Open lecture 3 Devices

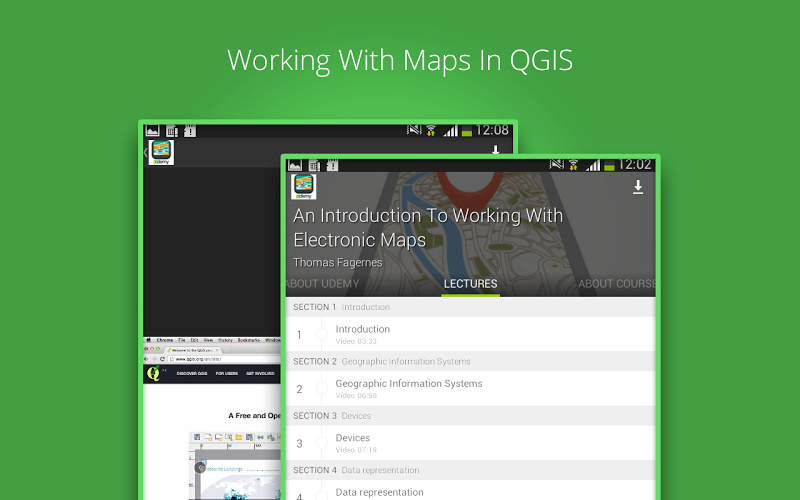point(470,443)
